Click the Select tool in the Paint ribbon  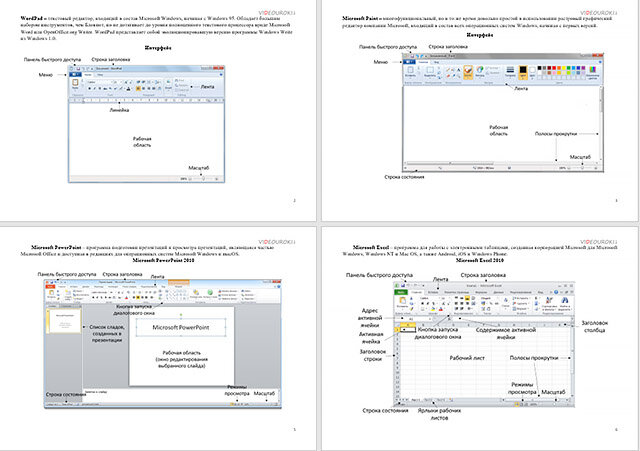click(430, 70)
